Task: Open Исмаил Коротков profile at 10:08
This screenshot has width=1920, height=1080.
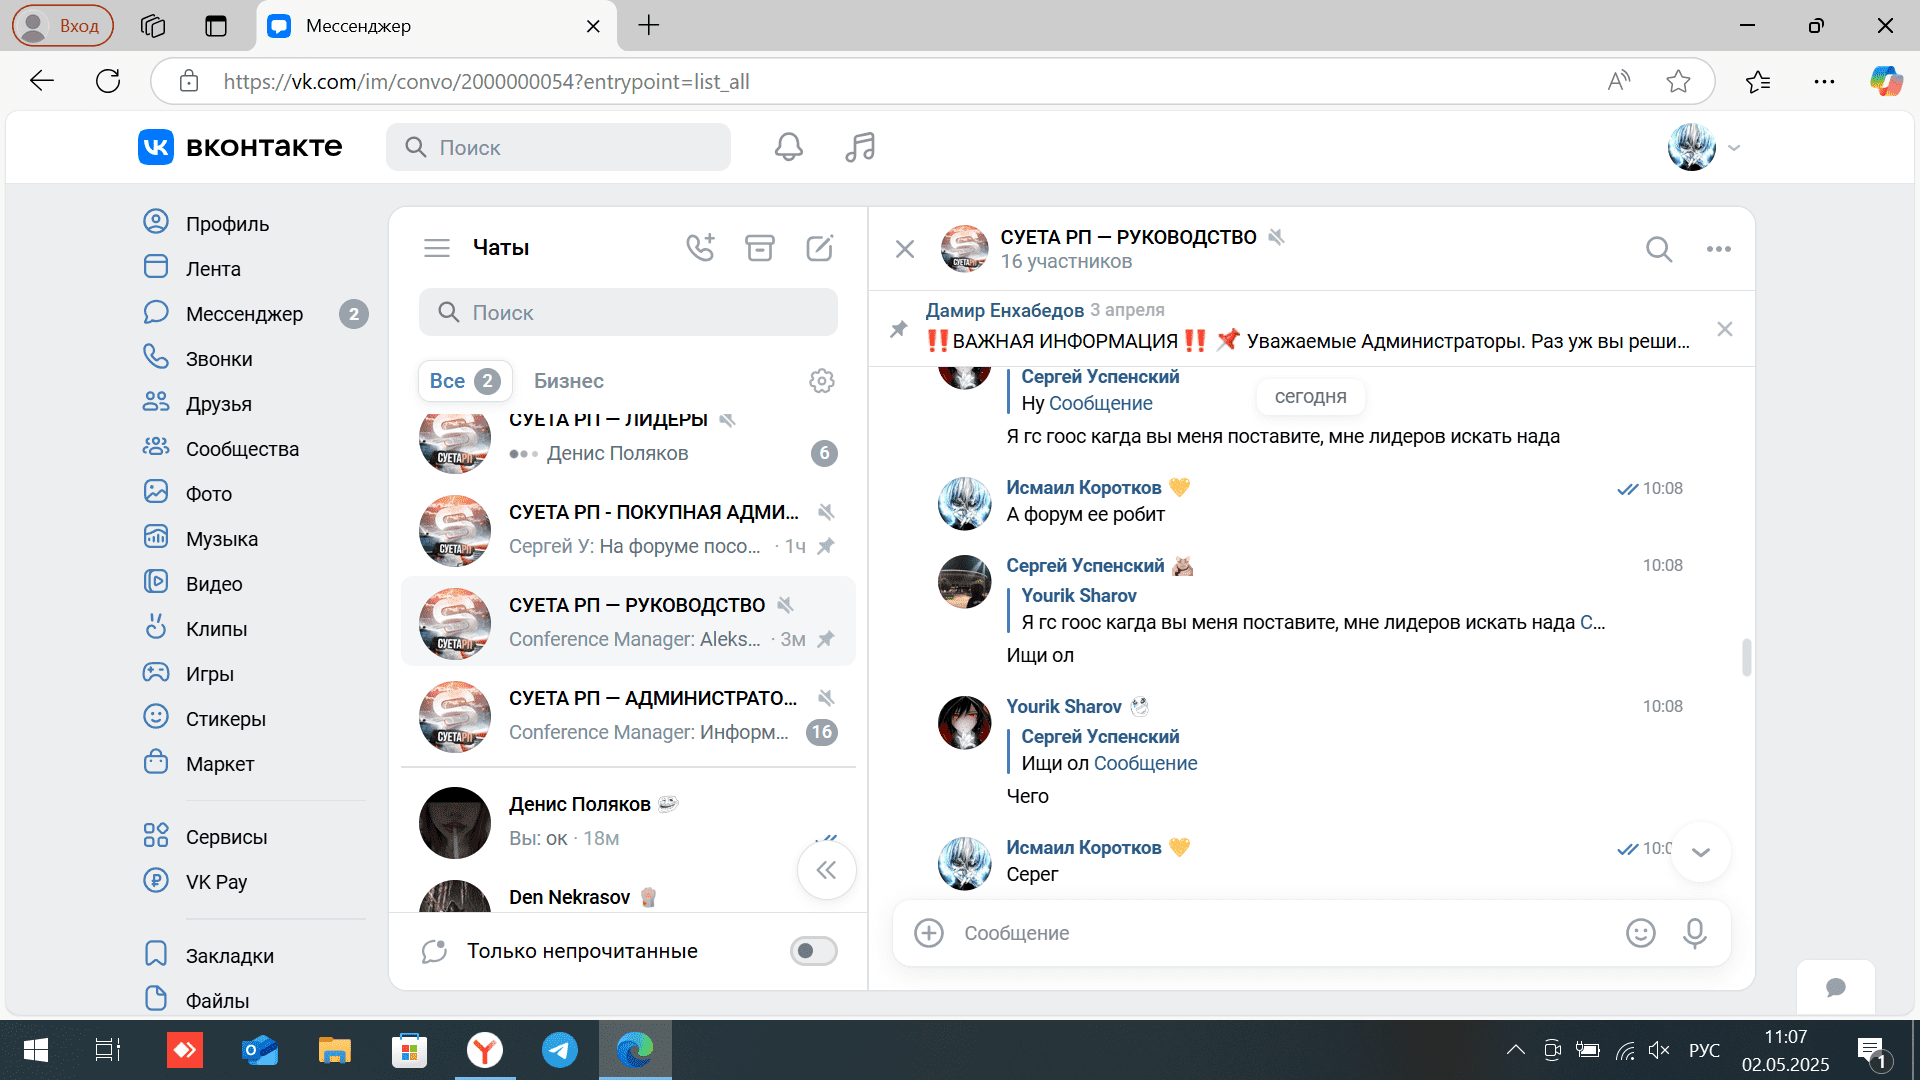Action: click(x=1083, y=487)
